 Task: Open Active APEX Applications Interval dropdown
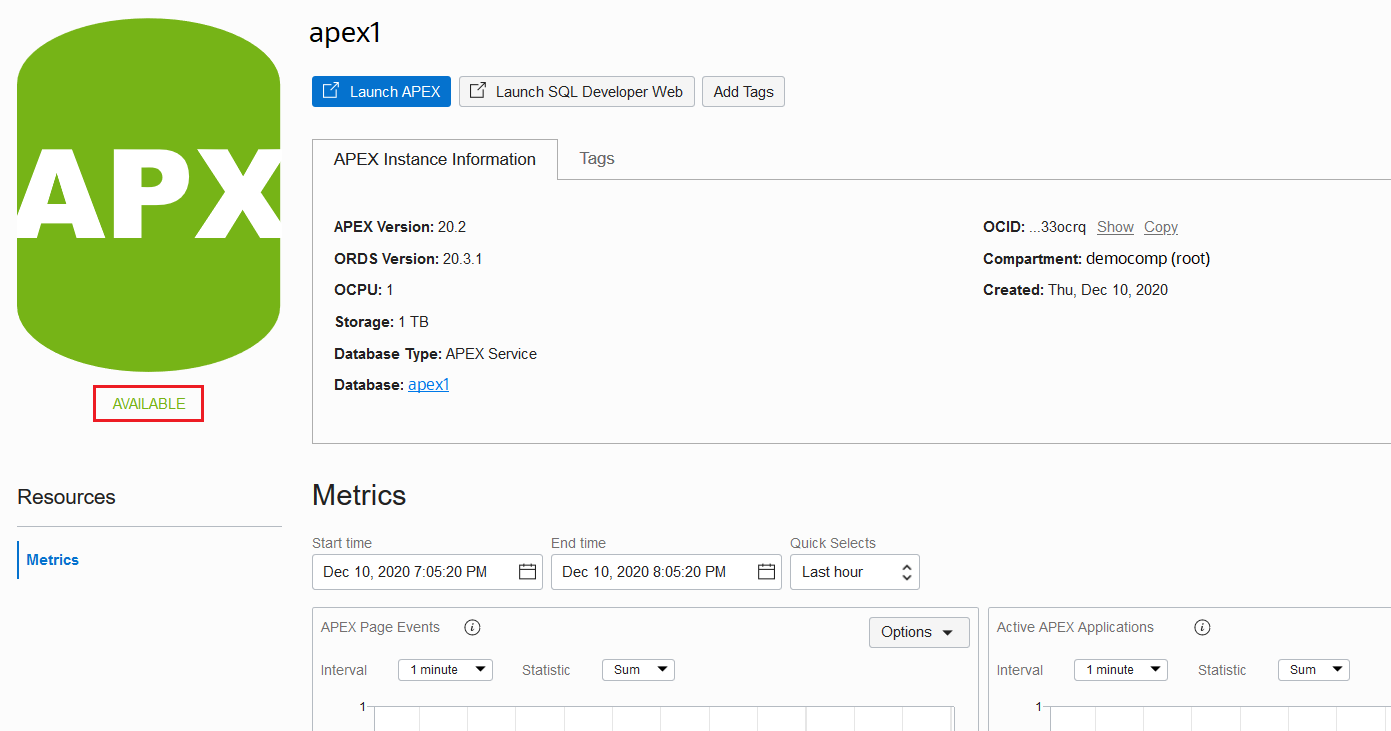click(x=1121, y=670)
